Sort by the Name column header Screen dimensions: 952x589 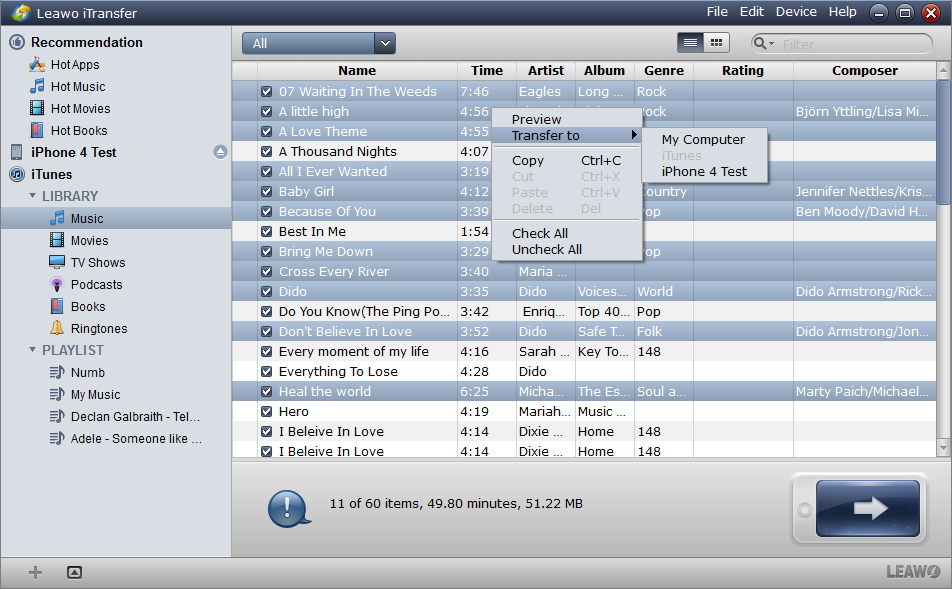357,70
